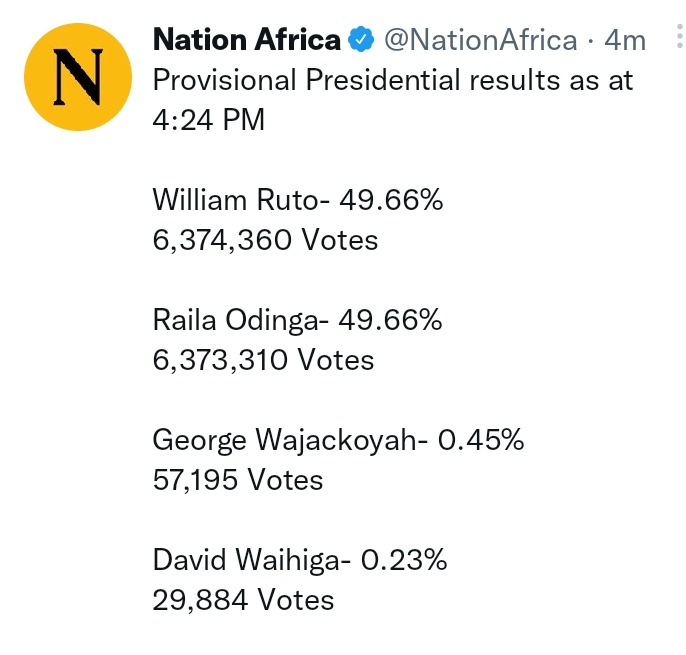
Task: Click the 0.23% figure beside Waihiga
Action: pyautogui.click(x=404, y=560)
